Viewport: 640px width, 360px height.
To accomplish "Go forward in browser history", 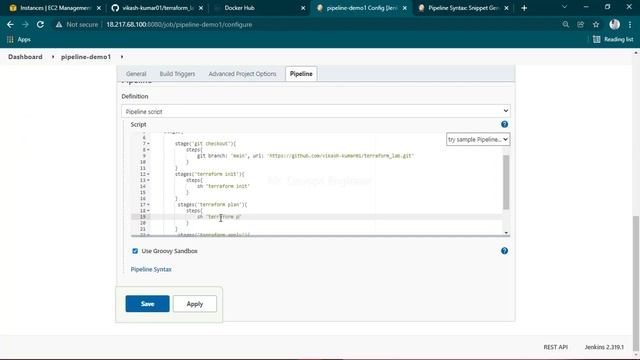I will pyautogui.click(x=25, y=24).
